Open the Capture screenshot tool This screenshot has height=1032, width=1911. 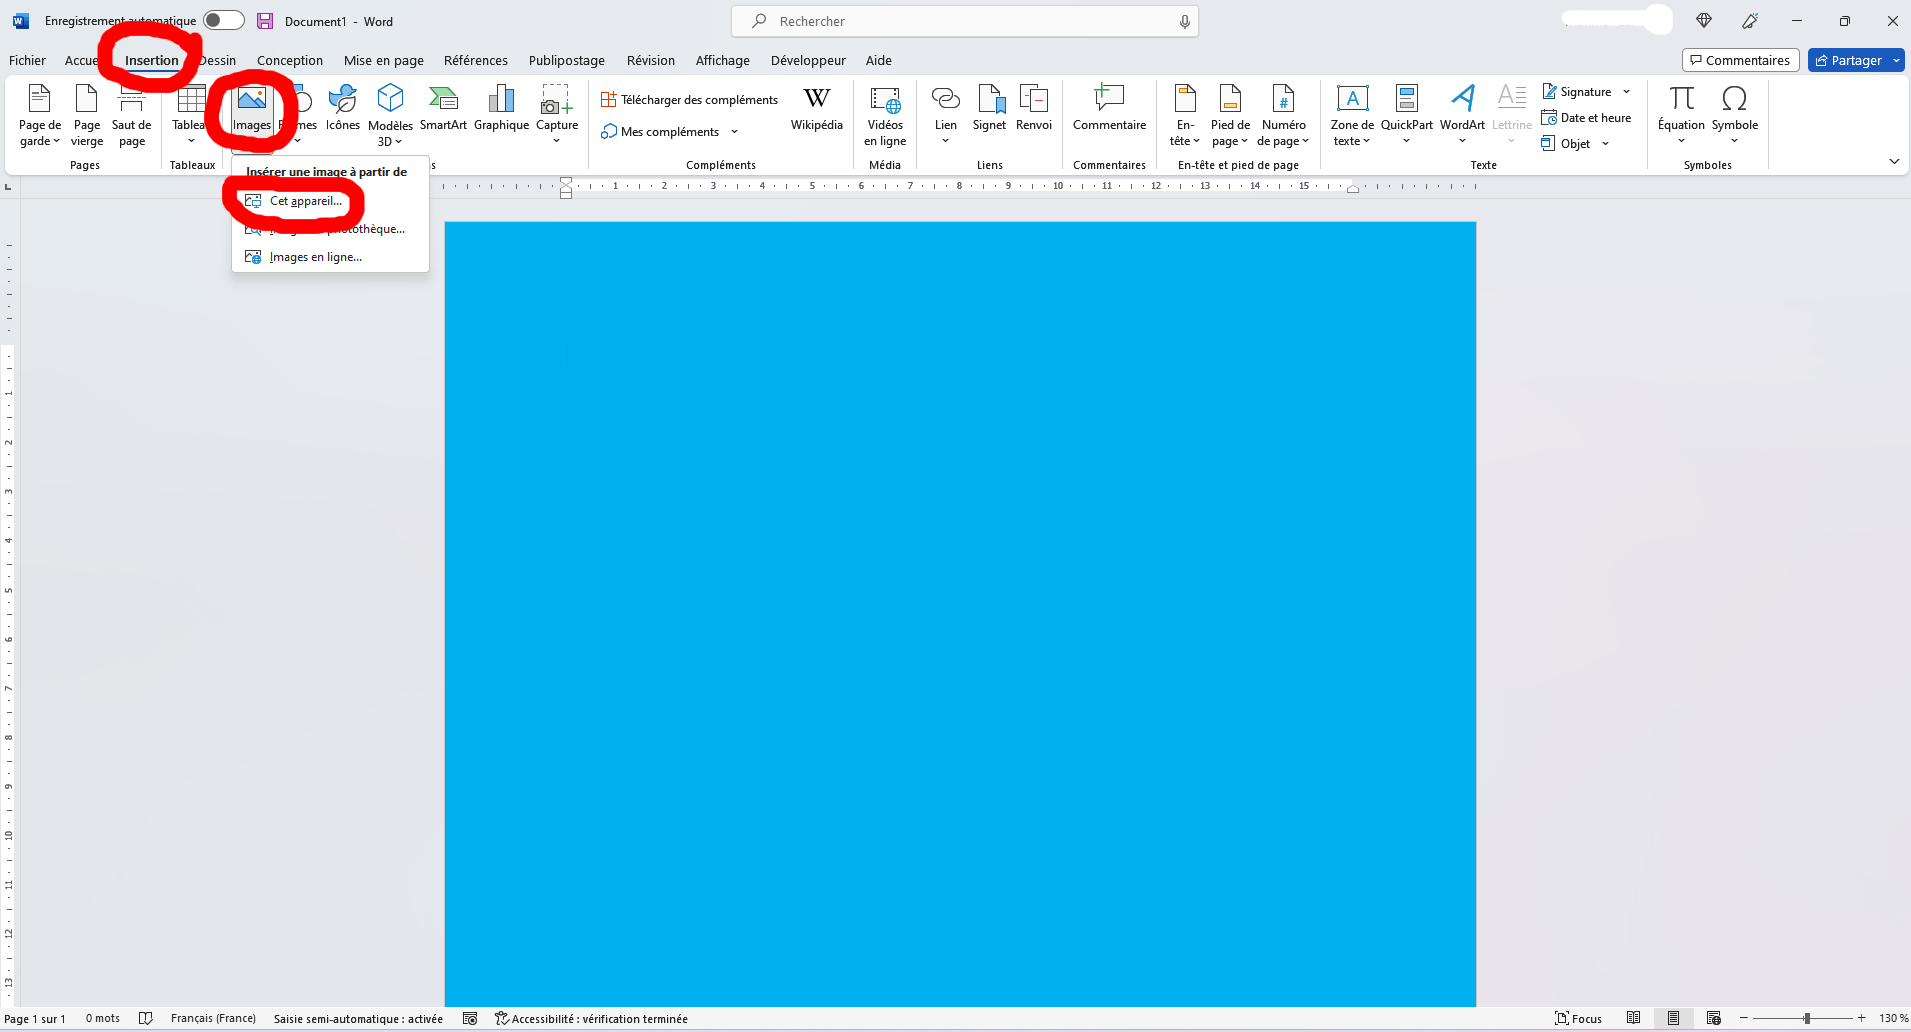(557, 115)
